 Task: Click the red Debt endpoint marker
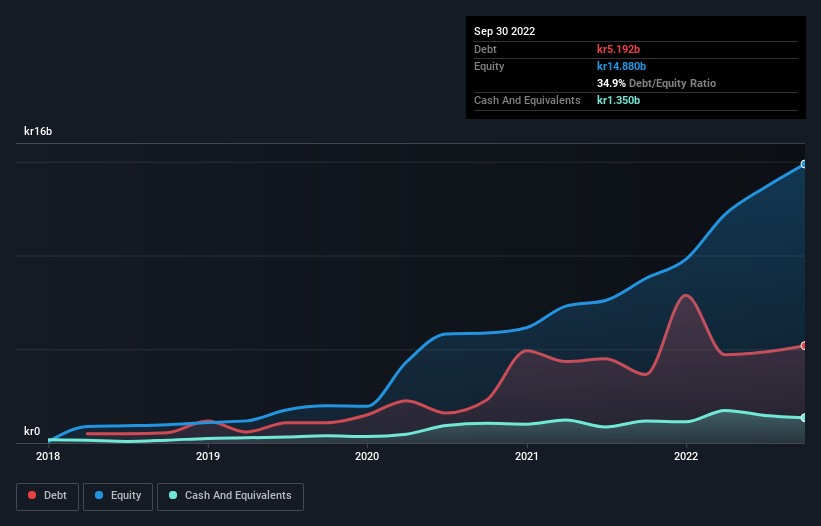803,346
